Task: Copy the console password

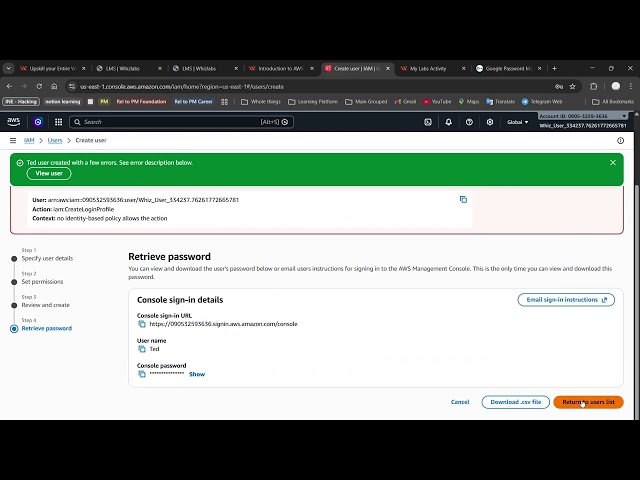Action: click(142, 374)
